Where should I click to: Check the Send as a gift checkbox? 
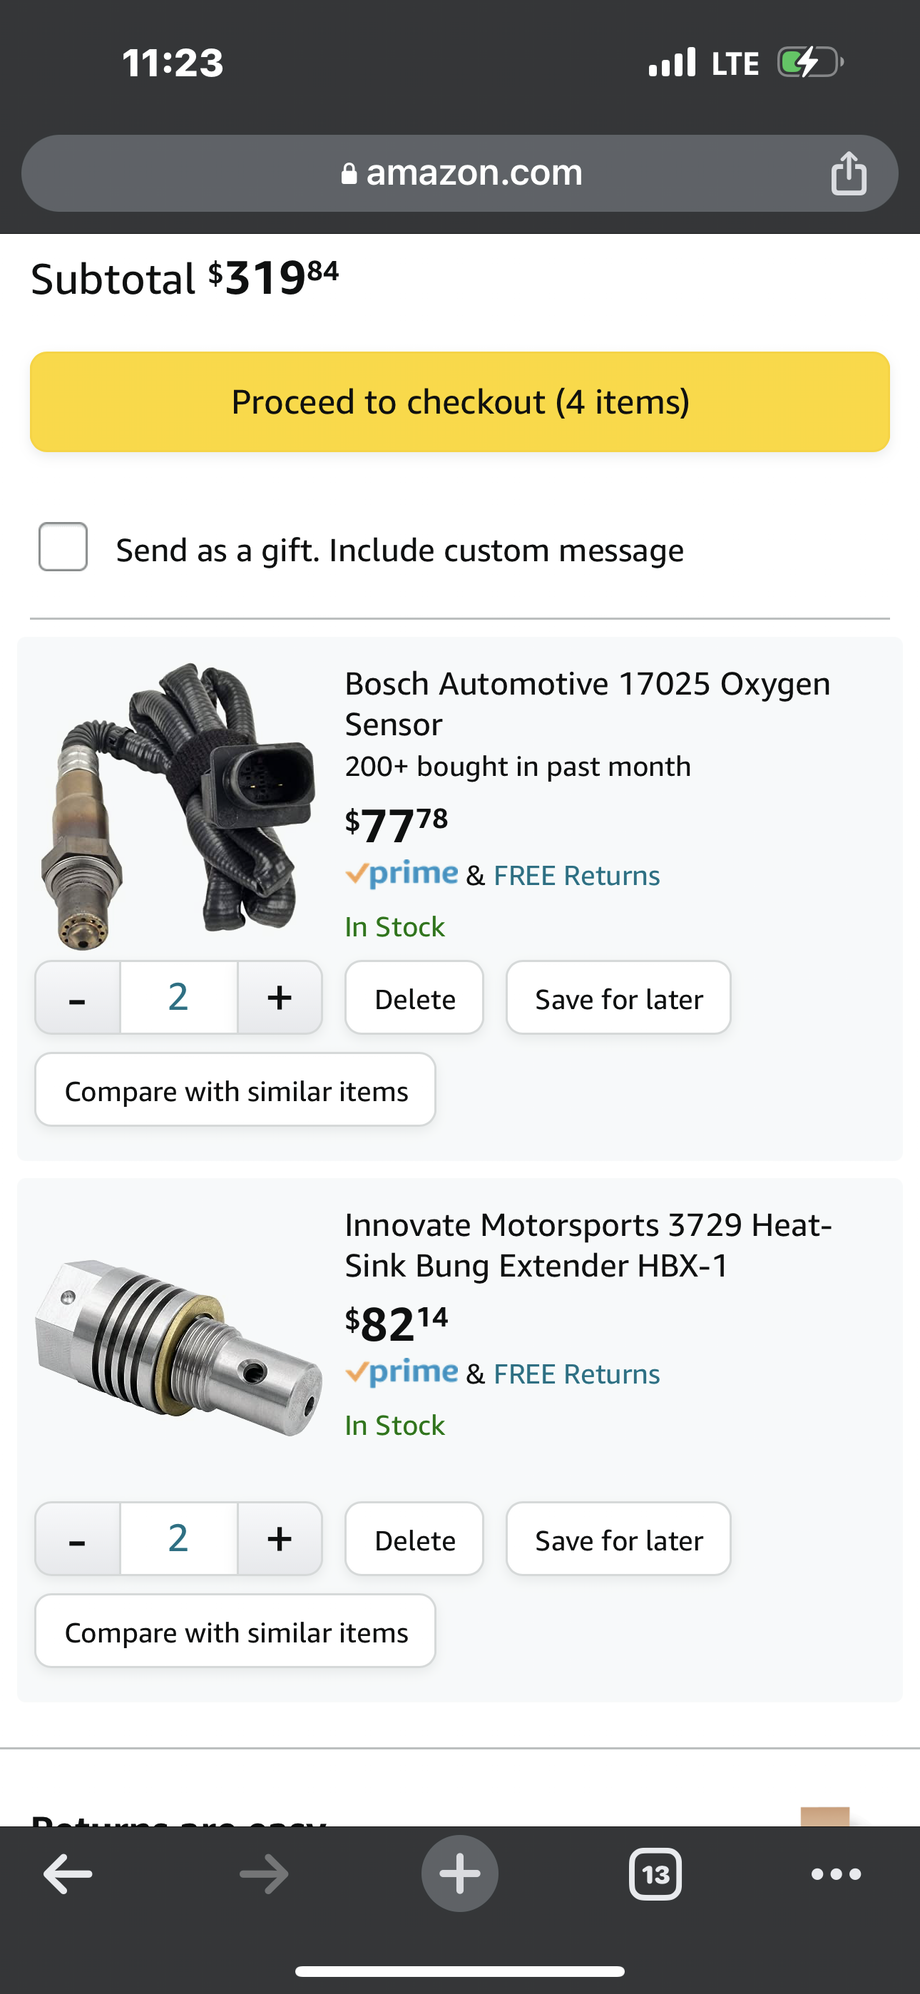click(63, 547)
